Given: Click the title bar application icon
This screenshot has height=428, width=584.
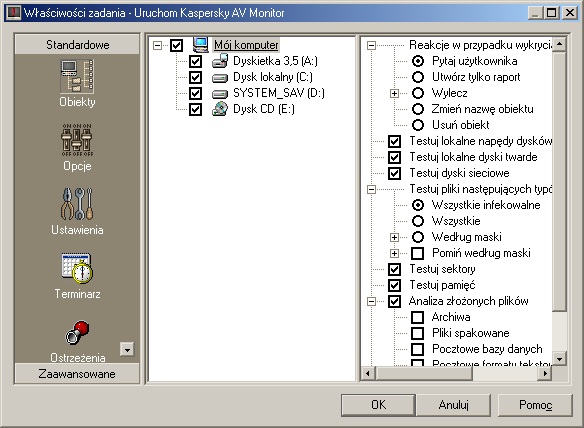Looking at the screenshot, I should point(13,13).
